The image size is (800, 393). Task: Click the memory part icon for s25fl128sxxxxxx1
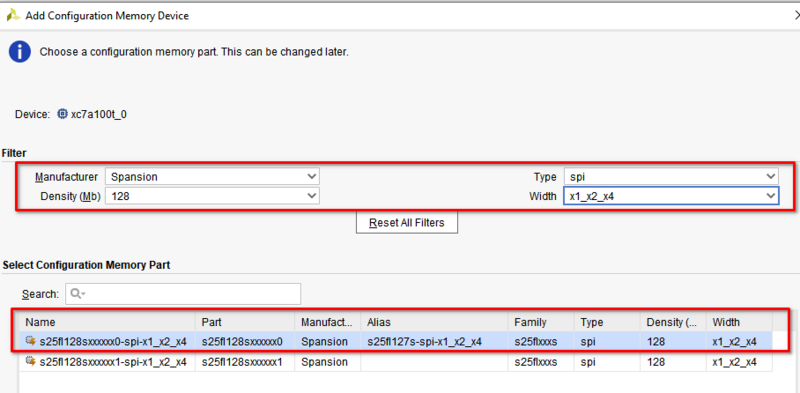[31, 362]
